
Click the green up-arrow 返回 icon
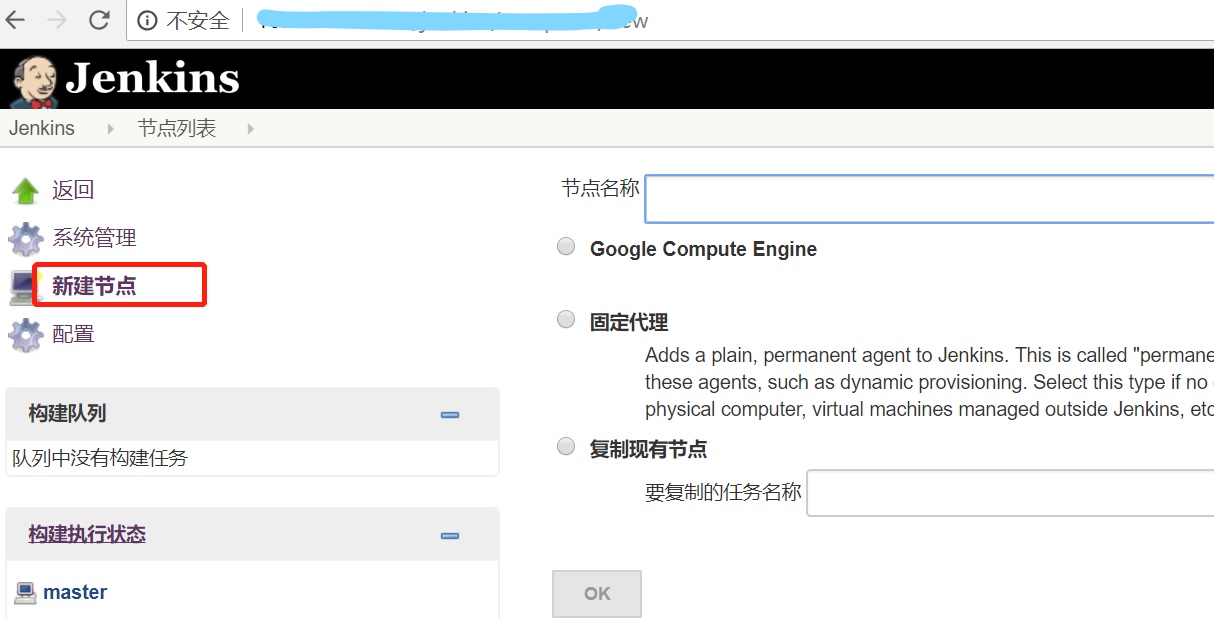25,191
